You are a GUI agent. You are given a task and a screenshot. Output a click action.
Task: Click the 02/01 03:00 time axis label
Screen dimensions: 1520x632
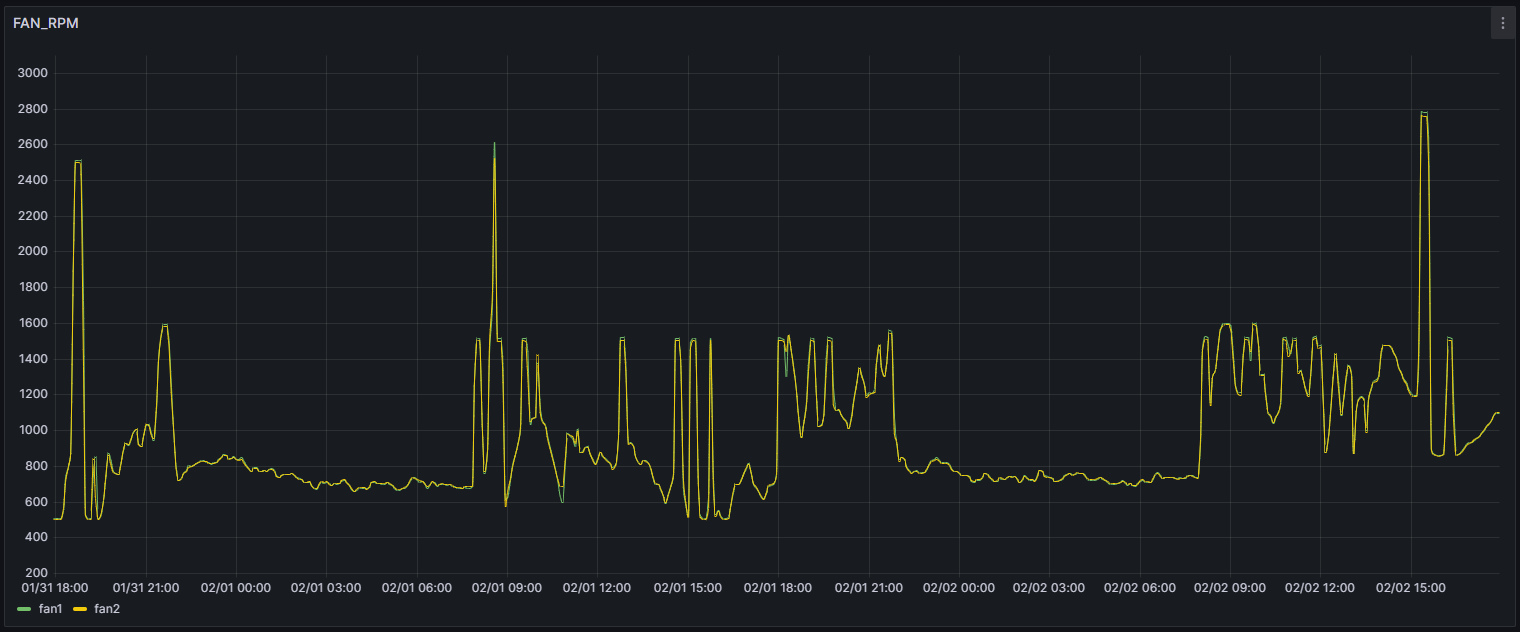(x=326, y=588)
